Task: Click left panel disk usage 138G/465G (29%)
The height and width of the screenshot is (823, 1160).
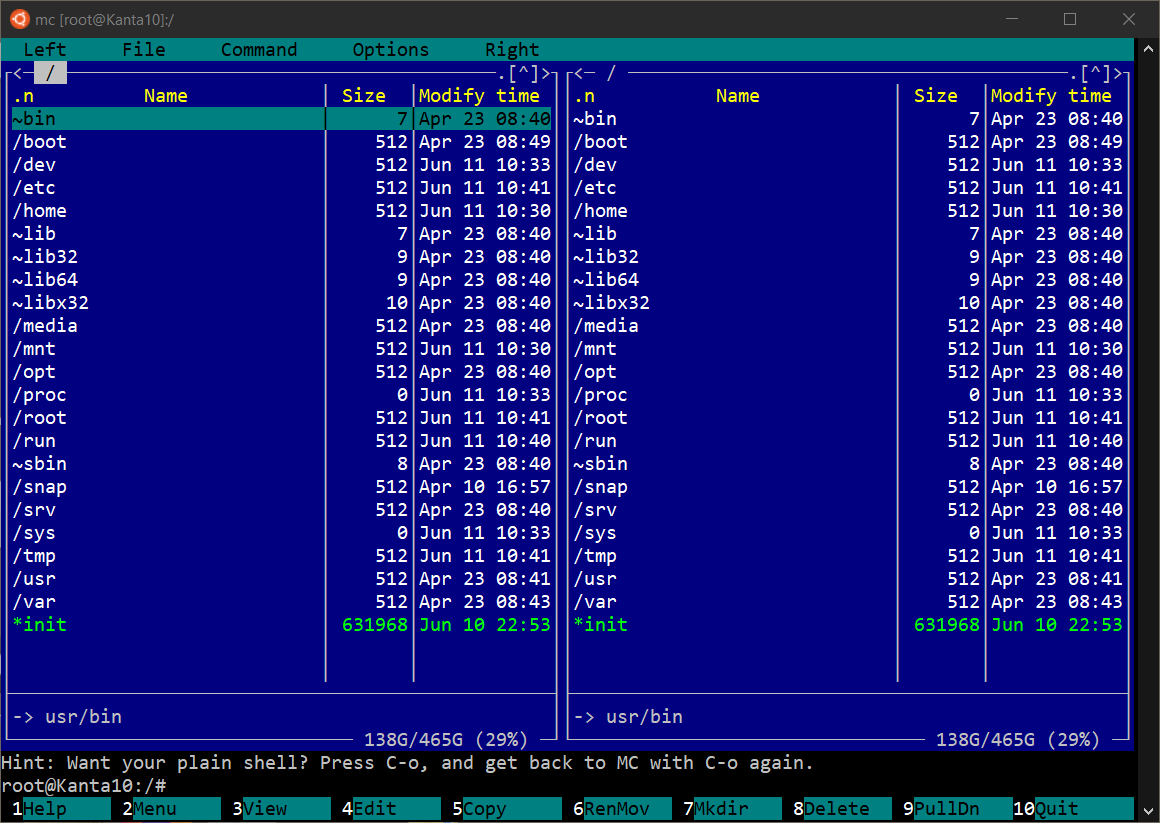Action: pyautogui.click(x=445, y=739)
